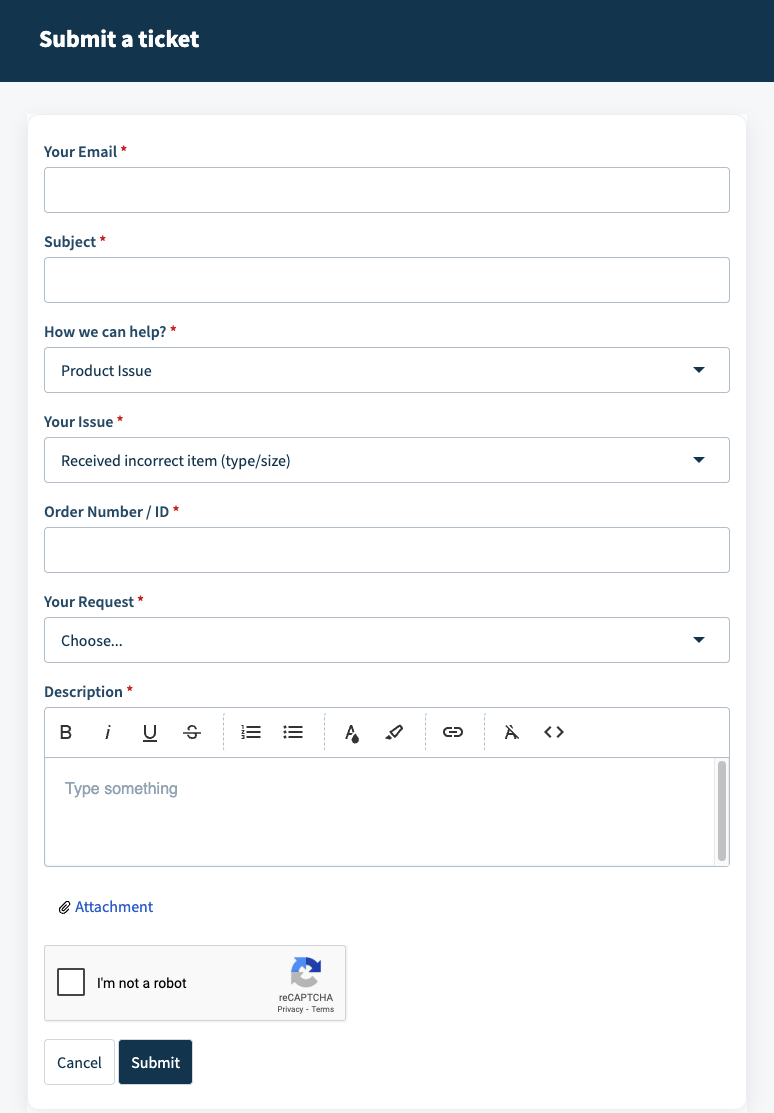Click the Your Email label
Screen dimensions: 774x1113
pyautogui.click(x=80, y=152)
